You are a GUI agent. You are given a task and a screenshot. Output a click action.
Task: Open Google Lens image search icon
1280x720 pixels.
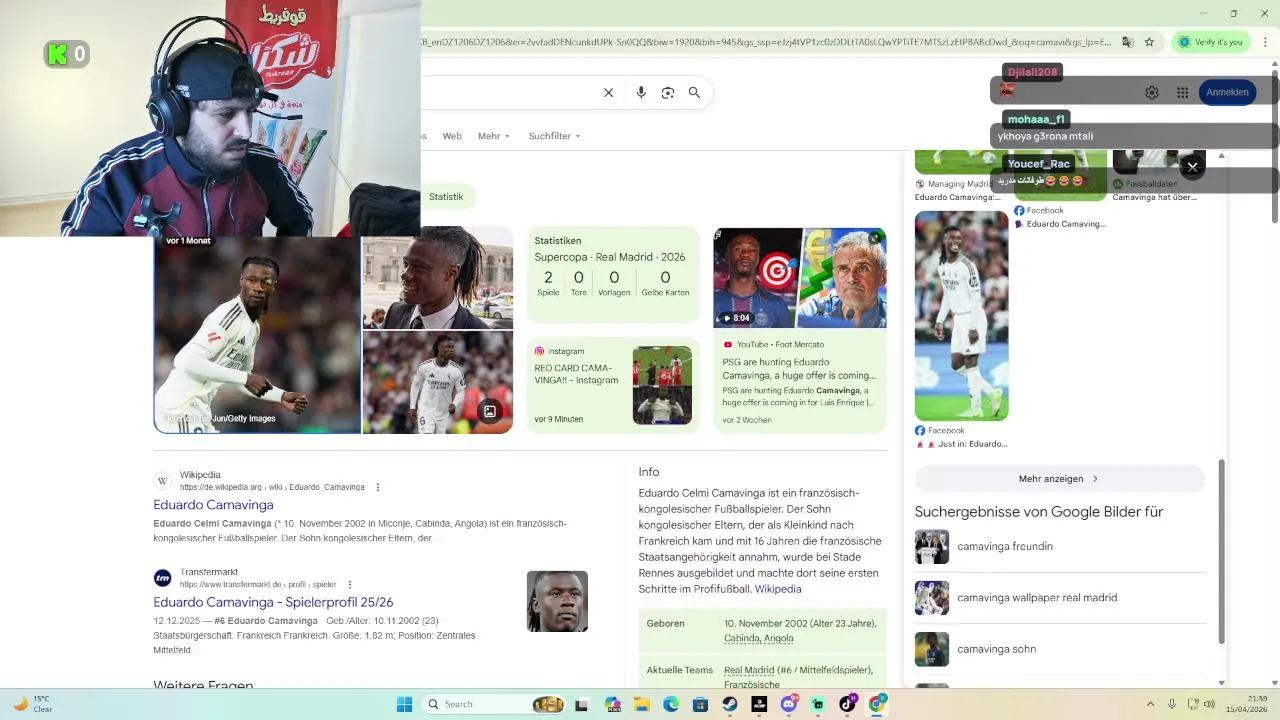(668, 92)
